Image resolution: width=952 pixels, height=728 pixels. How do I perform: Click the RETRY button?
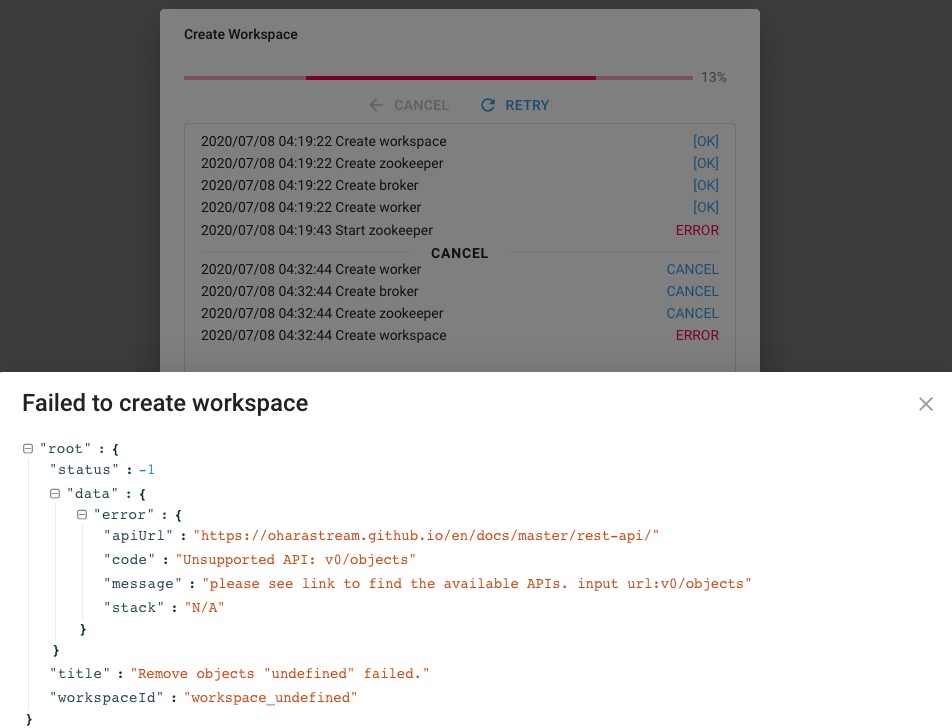515,105
